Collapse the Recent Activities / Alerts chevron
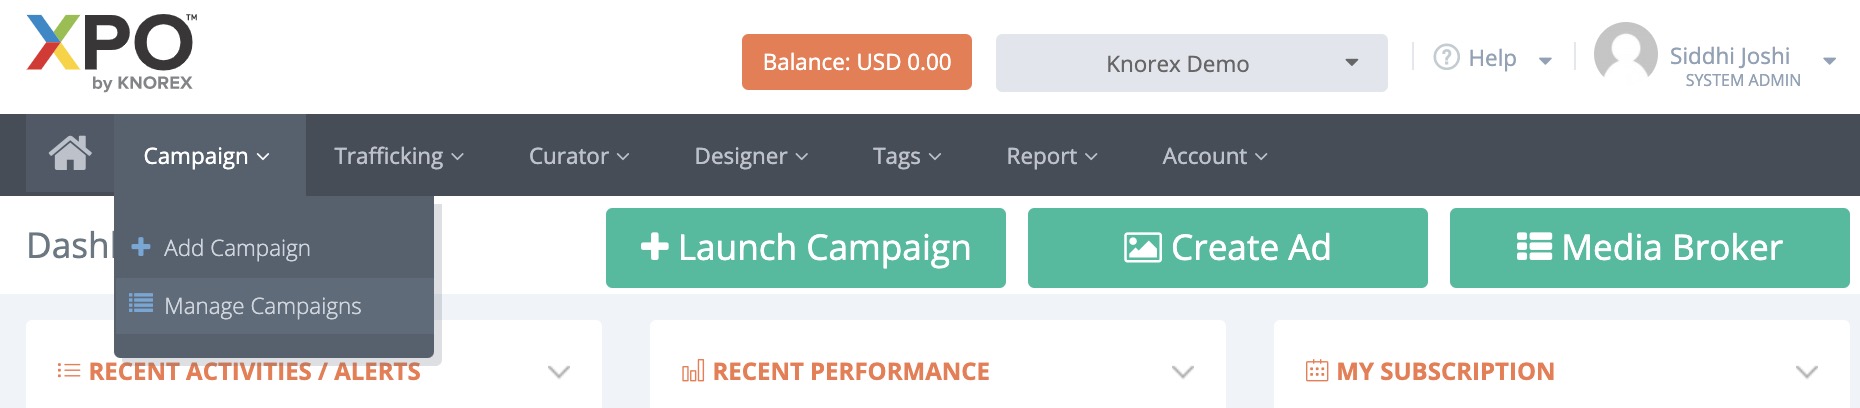1860x408 pixels. pyautogui.click(x=559, y=372)
